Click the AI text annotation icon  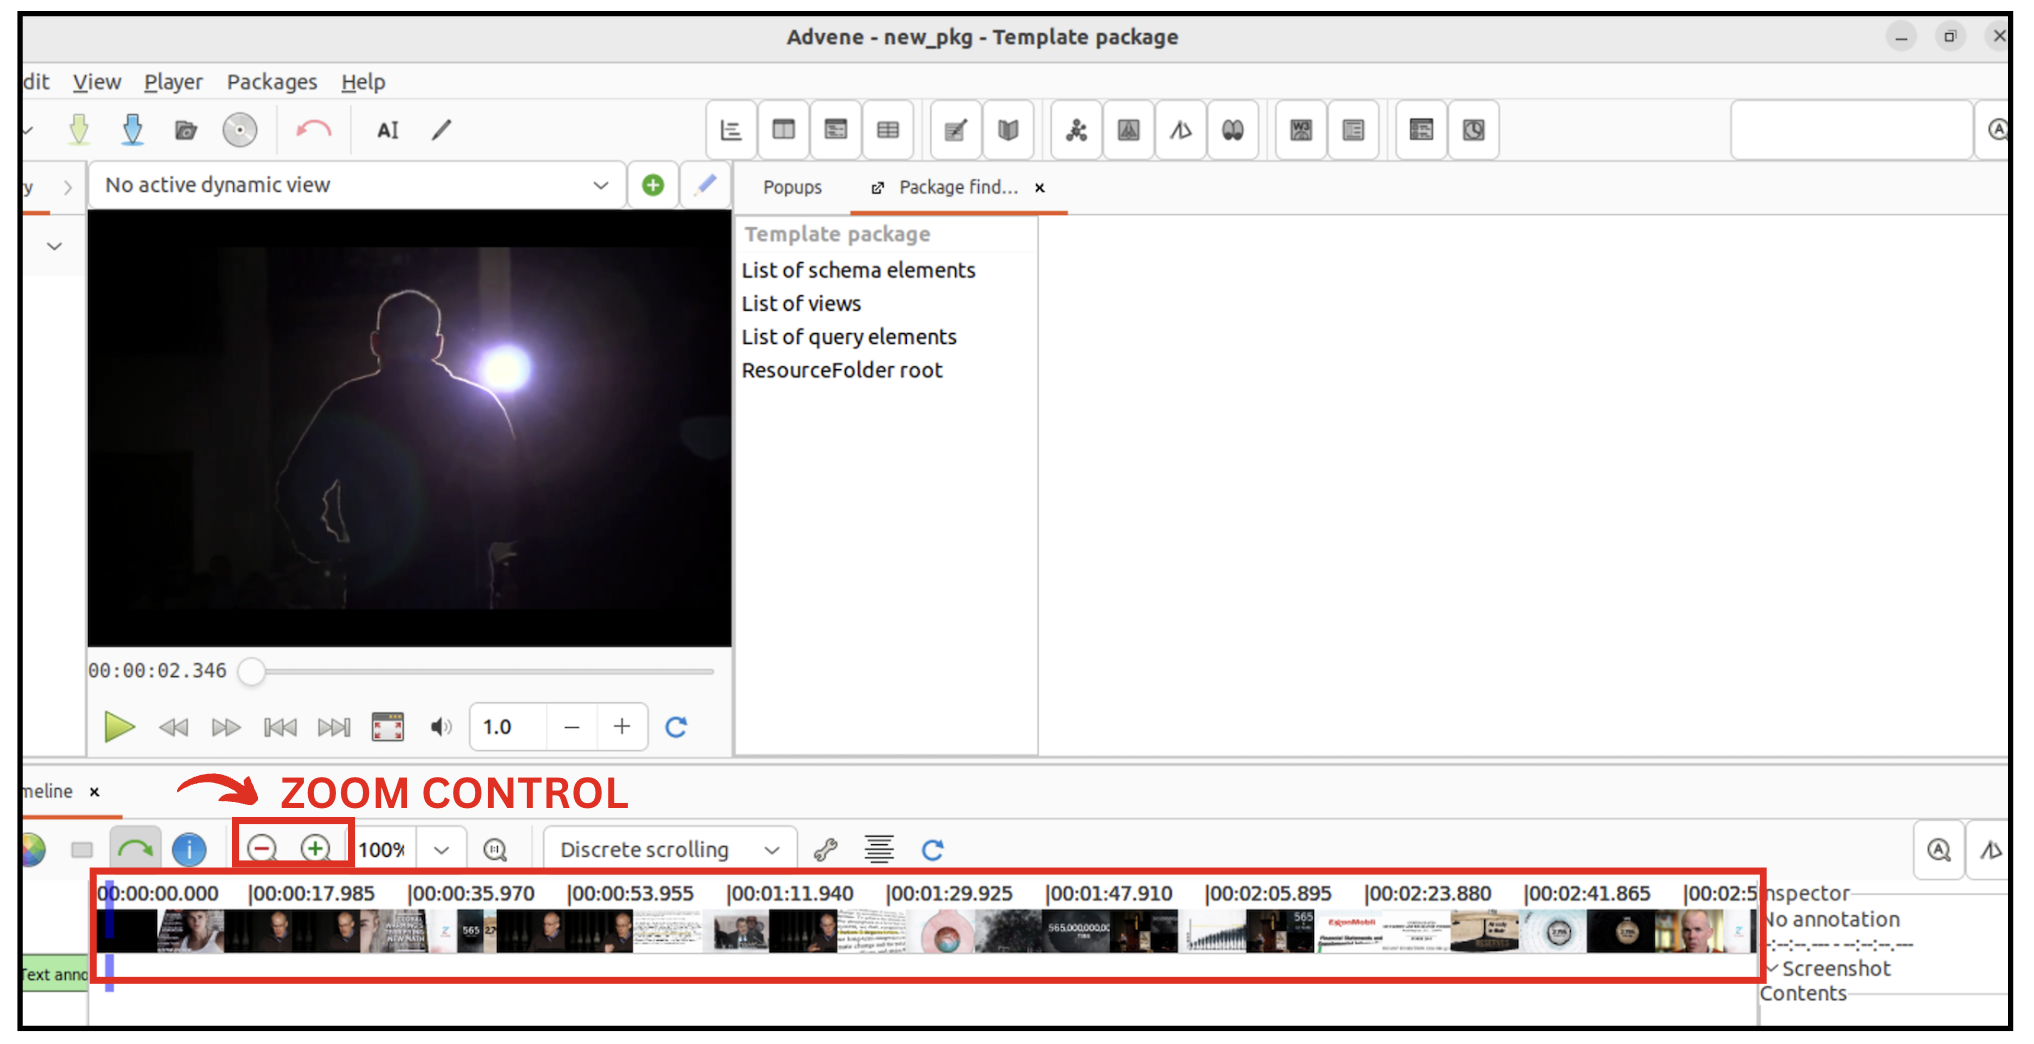(x=388, y=130)
